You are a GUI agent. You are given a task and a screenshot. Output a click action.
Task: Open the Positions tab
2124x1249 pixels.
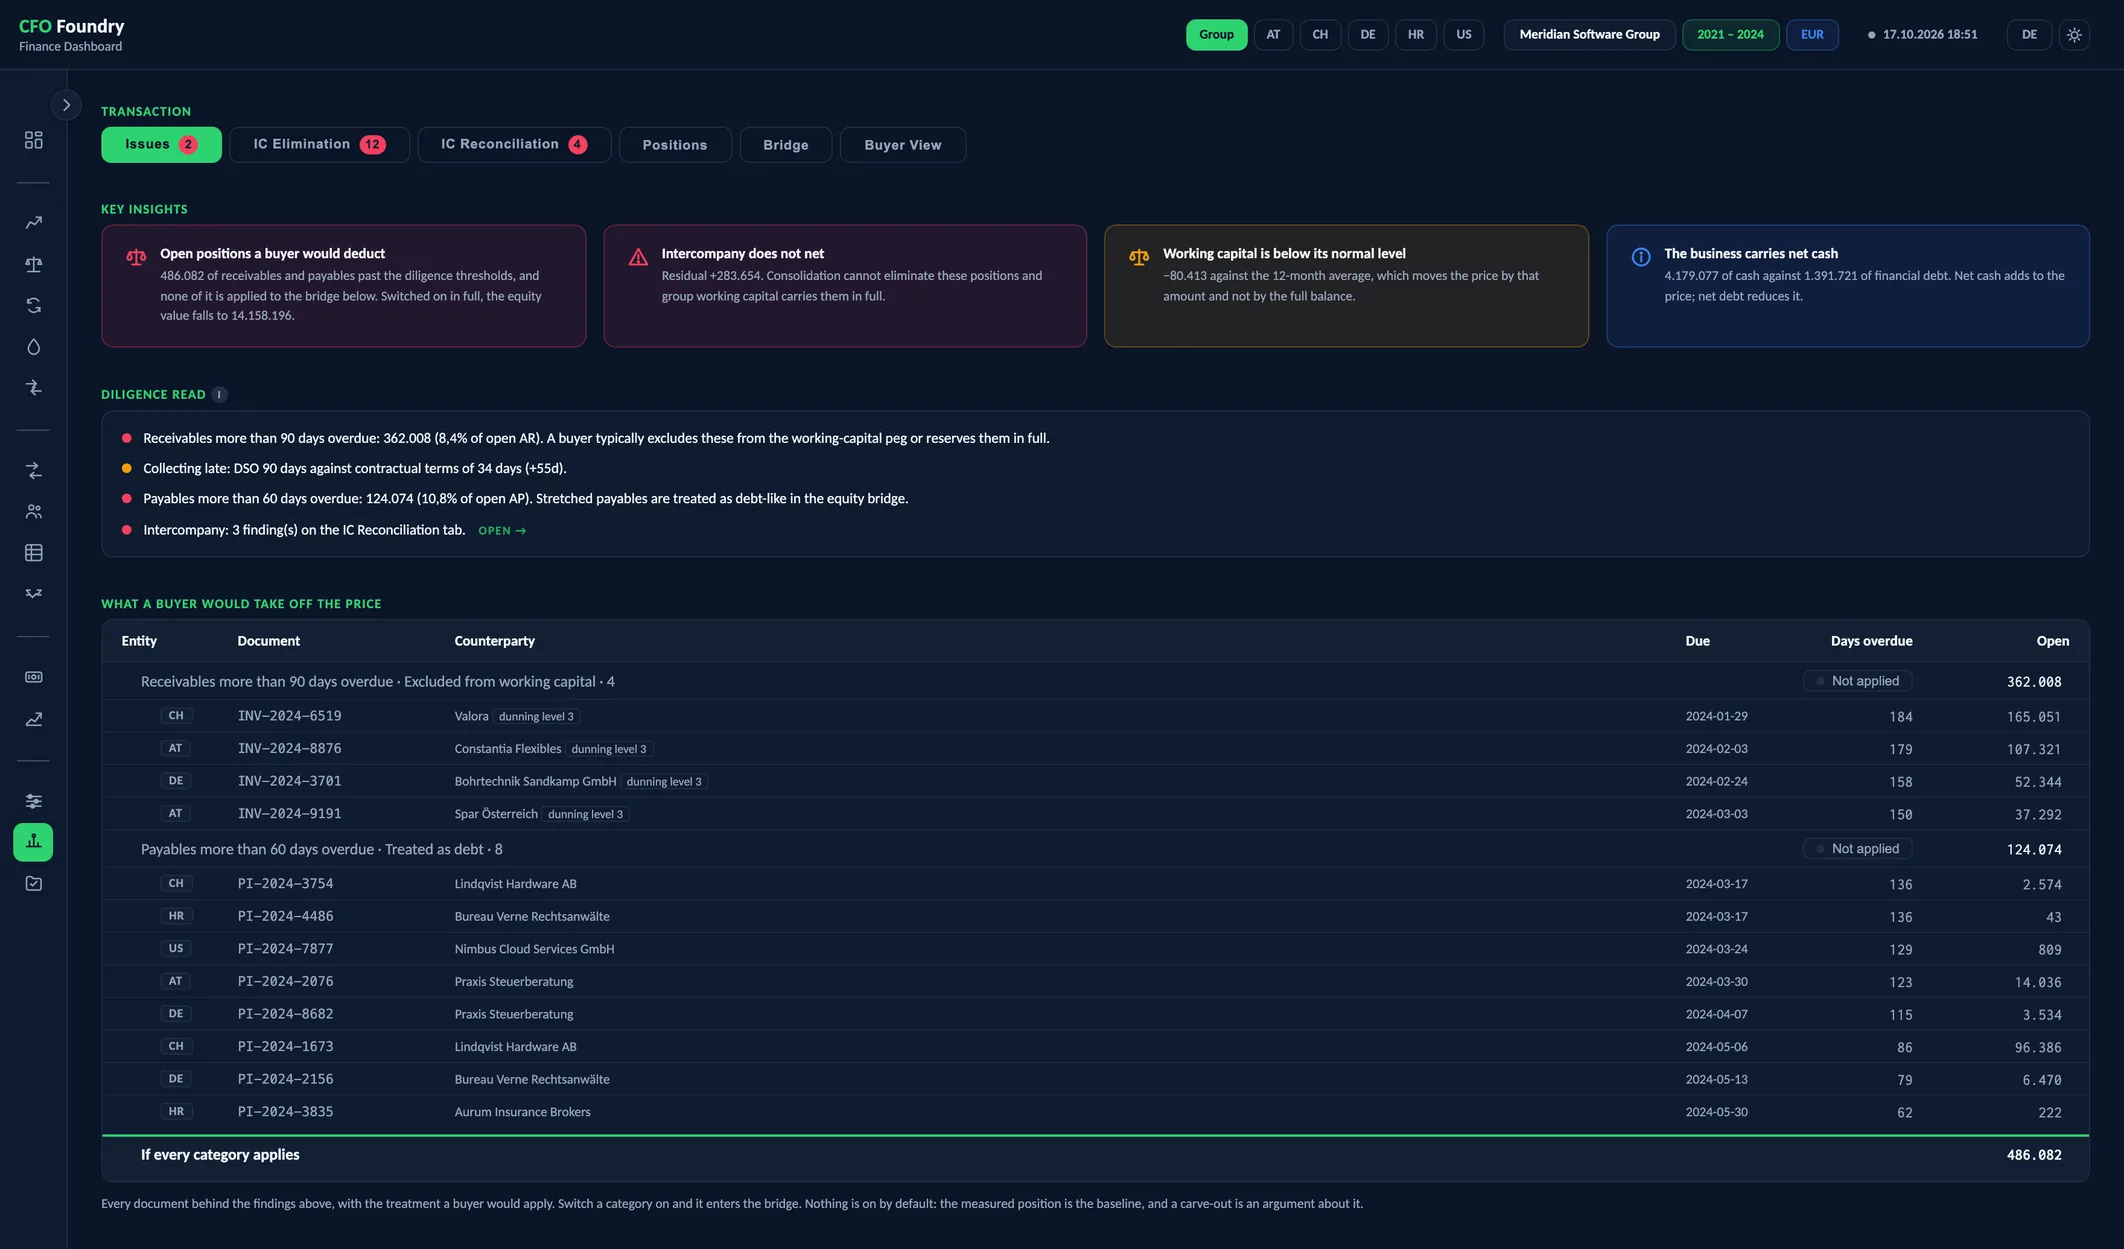(675, 145)
